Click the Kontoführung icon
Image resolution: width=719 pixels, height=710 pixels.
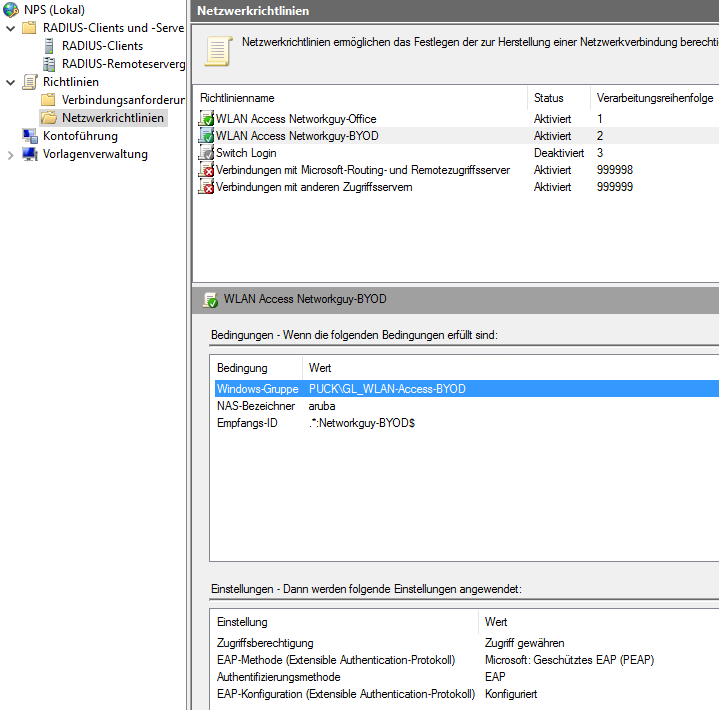[x=30, y=136]
